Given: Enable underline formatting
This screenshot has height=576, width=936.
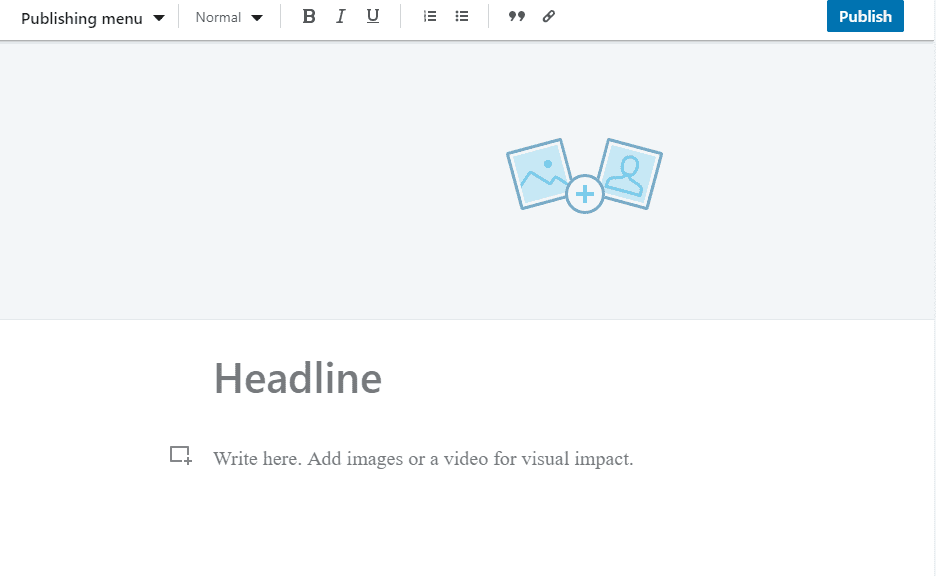Looking at the screenshot, I should coord(372,16).
